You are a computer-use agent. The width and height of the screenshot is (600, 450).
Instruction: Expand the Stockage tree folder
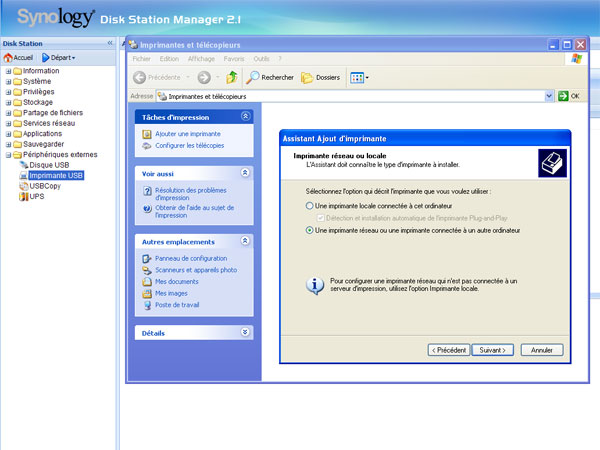point(8,103)
